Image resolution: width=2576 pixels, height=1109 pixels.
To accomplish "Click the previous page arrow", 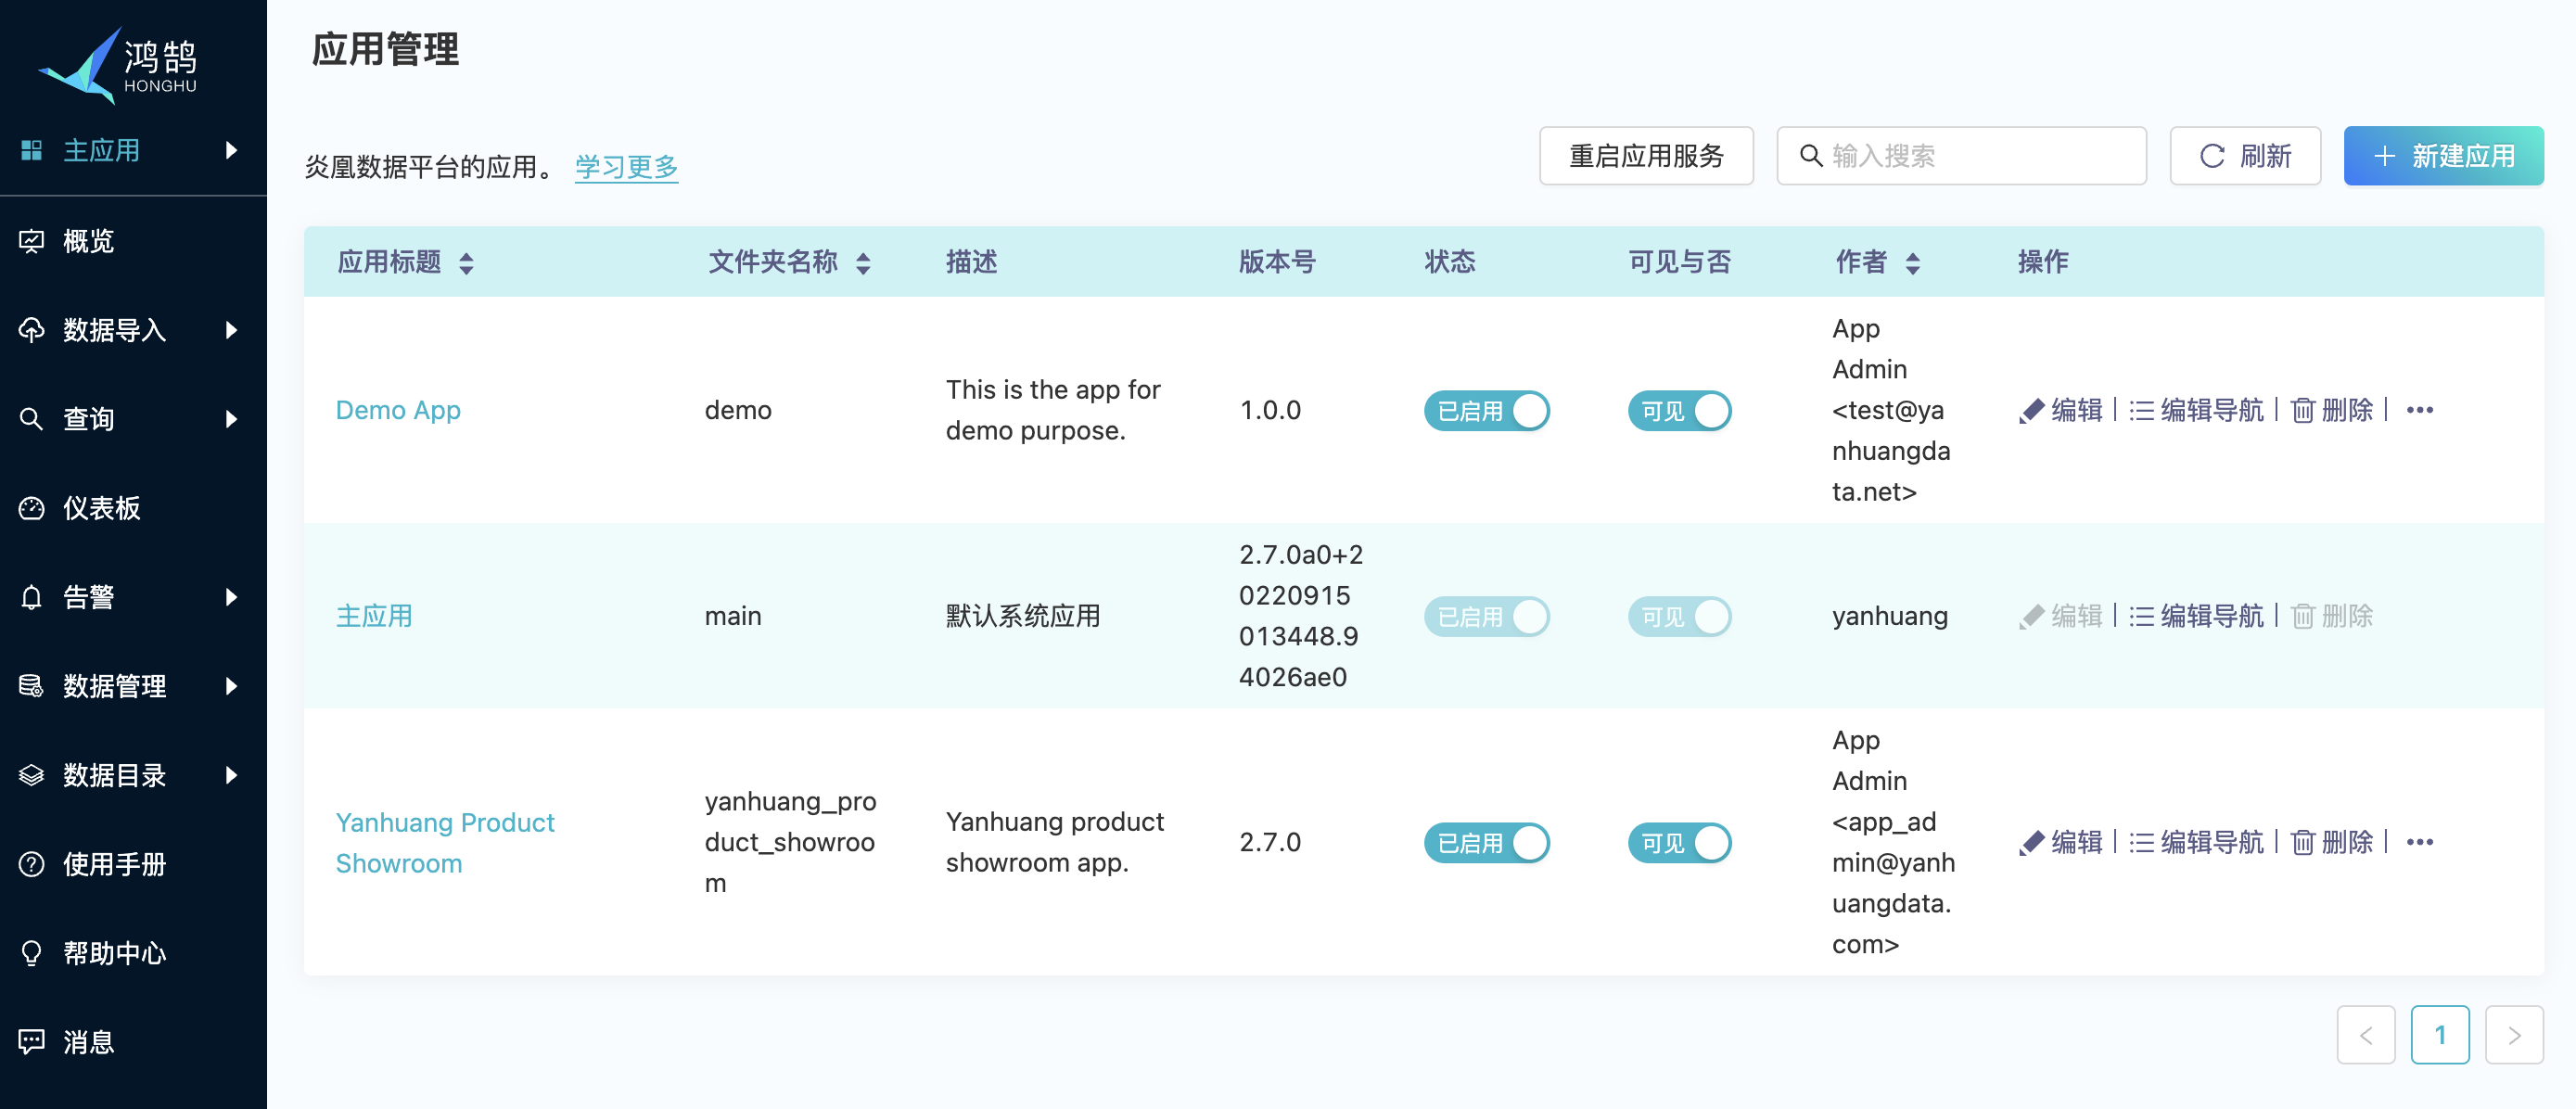I will point(2366,1035).
